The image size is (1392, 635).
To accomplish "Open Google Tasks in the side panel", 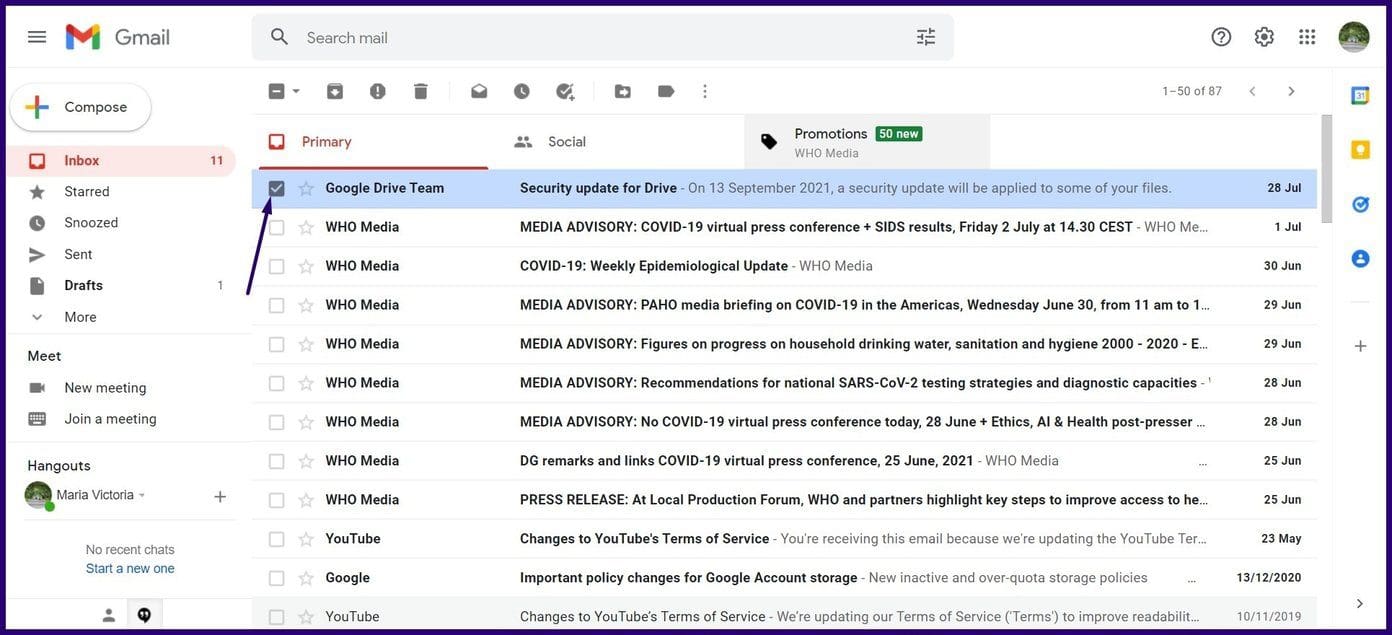I will pos(1360,204).
